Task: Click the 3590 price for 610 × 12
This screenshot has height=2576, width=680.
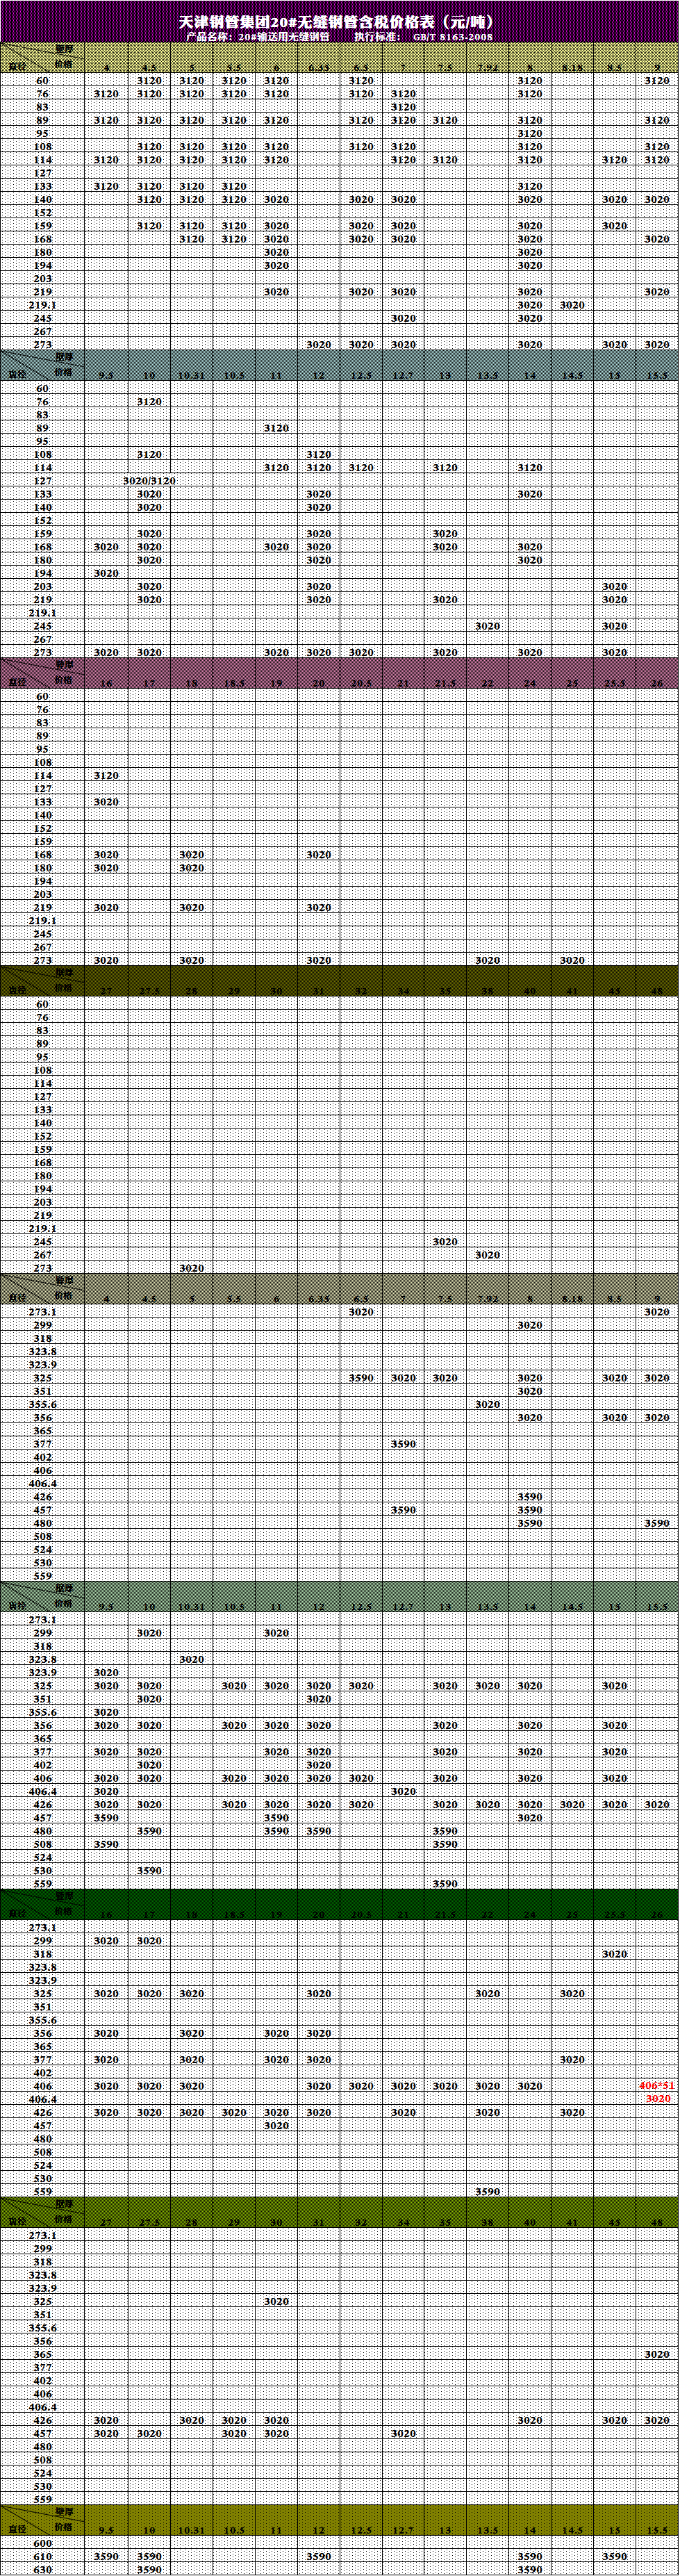Action: [x=319, y=2556]
